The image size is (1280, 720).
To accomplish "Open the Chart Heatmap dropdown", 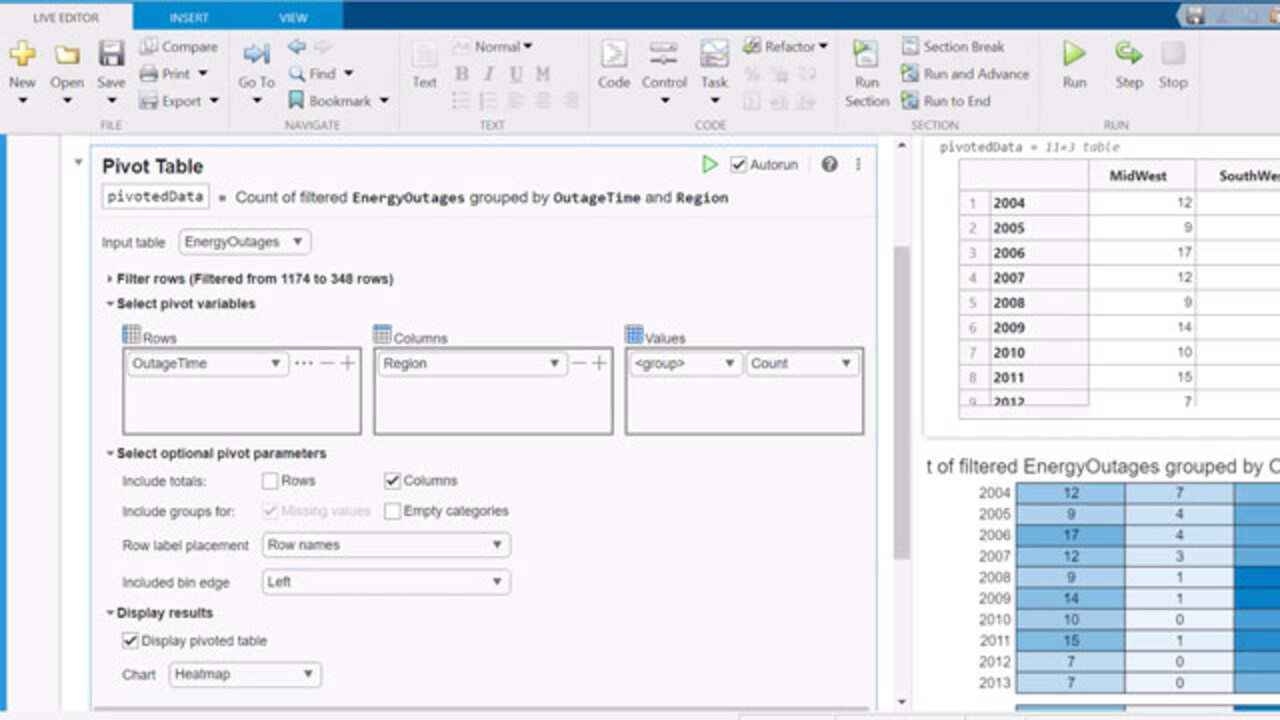I will coord(245,675).
